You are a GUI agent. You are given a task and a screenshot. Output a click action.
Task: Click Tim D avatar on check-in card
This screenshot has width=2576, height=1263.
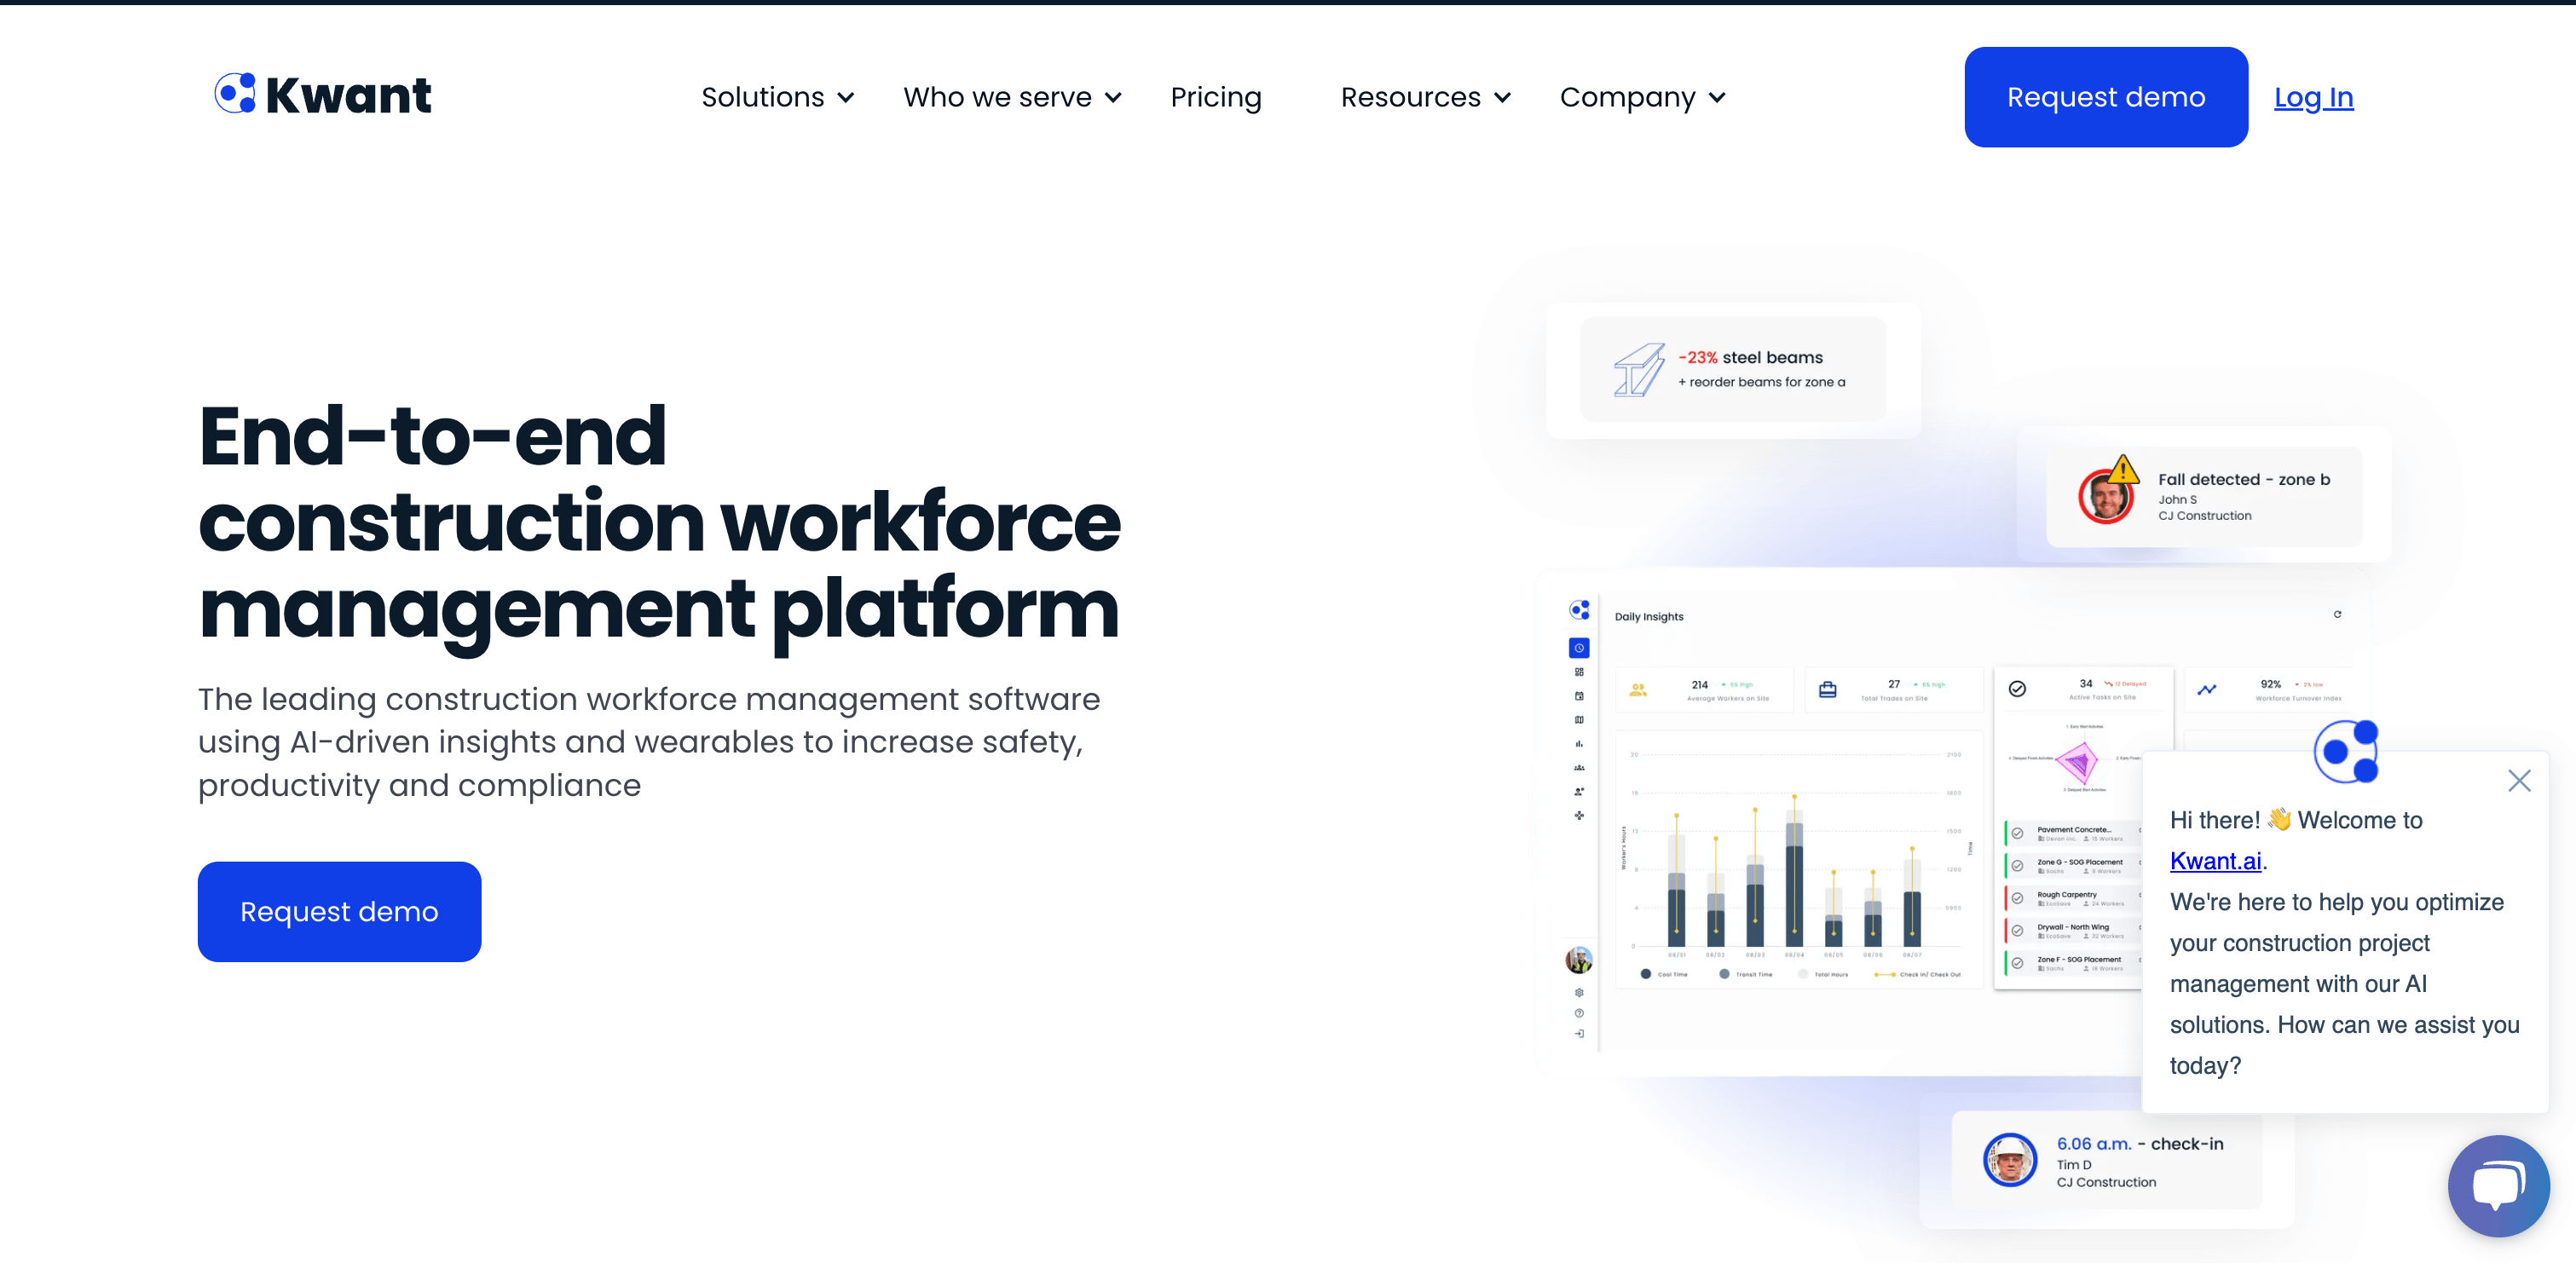(2010, 1160)
